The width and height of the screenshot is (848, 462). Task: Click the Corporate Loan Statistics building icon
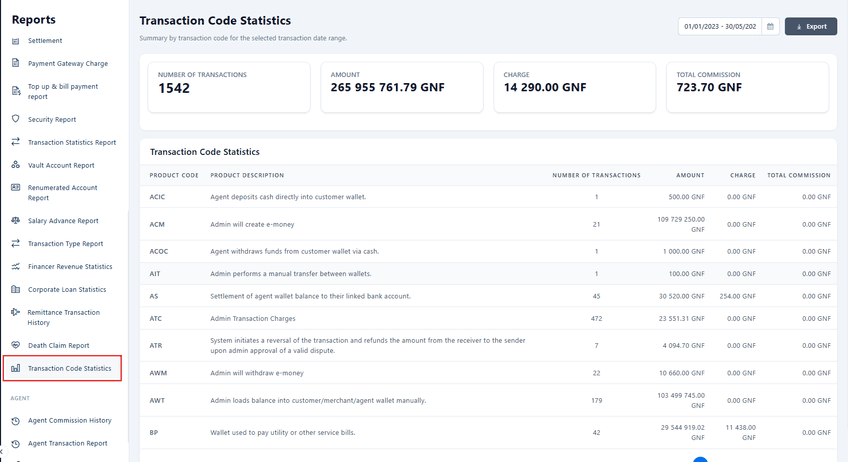pyautogui.click(x=16, y=289)
